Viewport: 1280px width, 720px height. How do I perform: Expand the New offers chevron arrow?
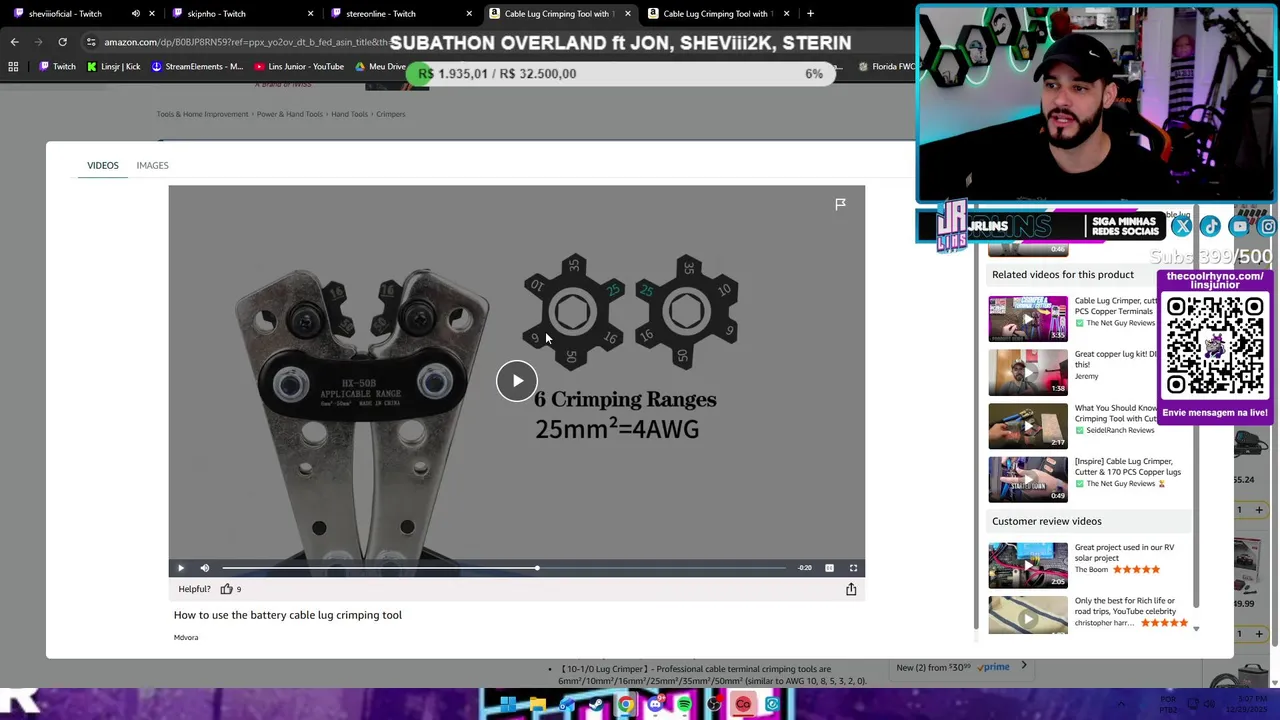(x=1024, y=666)
